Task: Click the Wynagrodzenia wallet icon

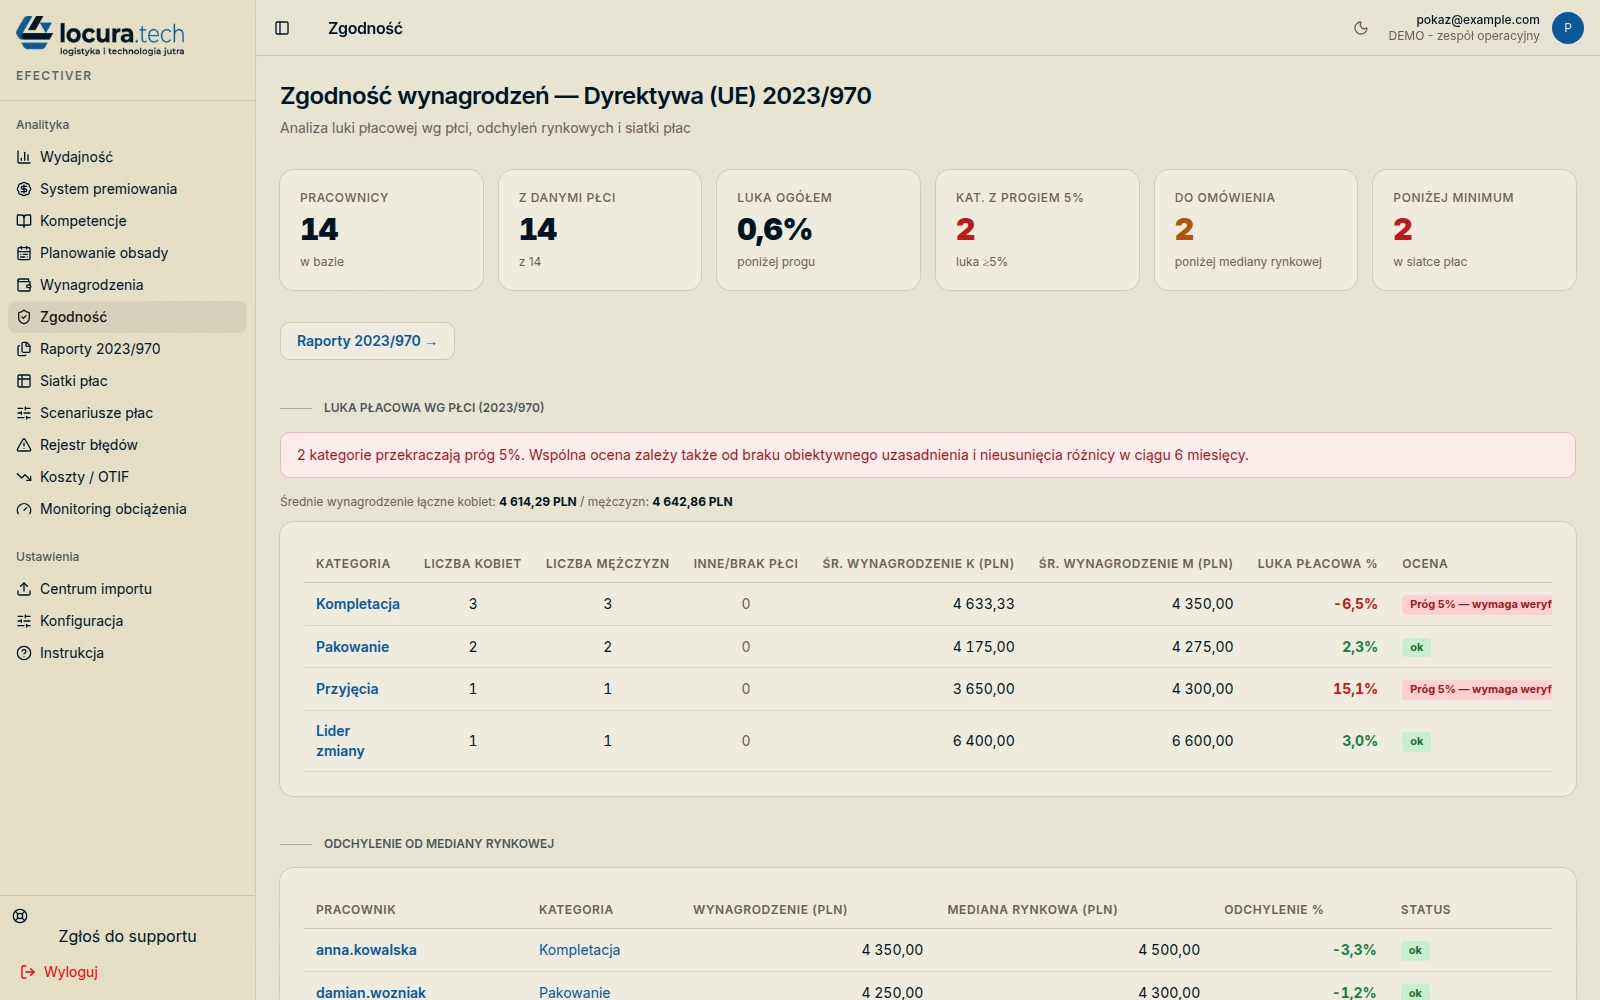Action: click(x=24, y=285)
